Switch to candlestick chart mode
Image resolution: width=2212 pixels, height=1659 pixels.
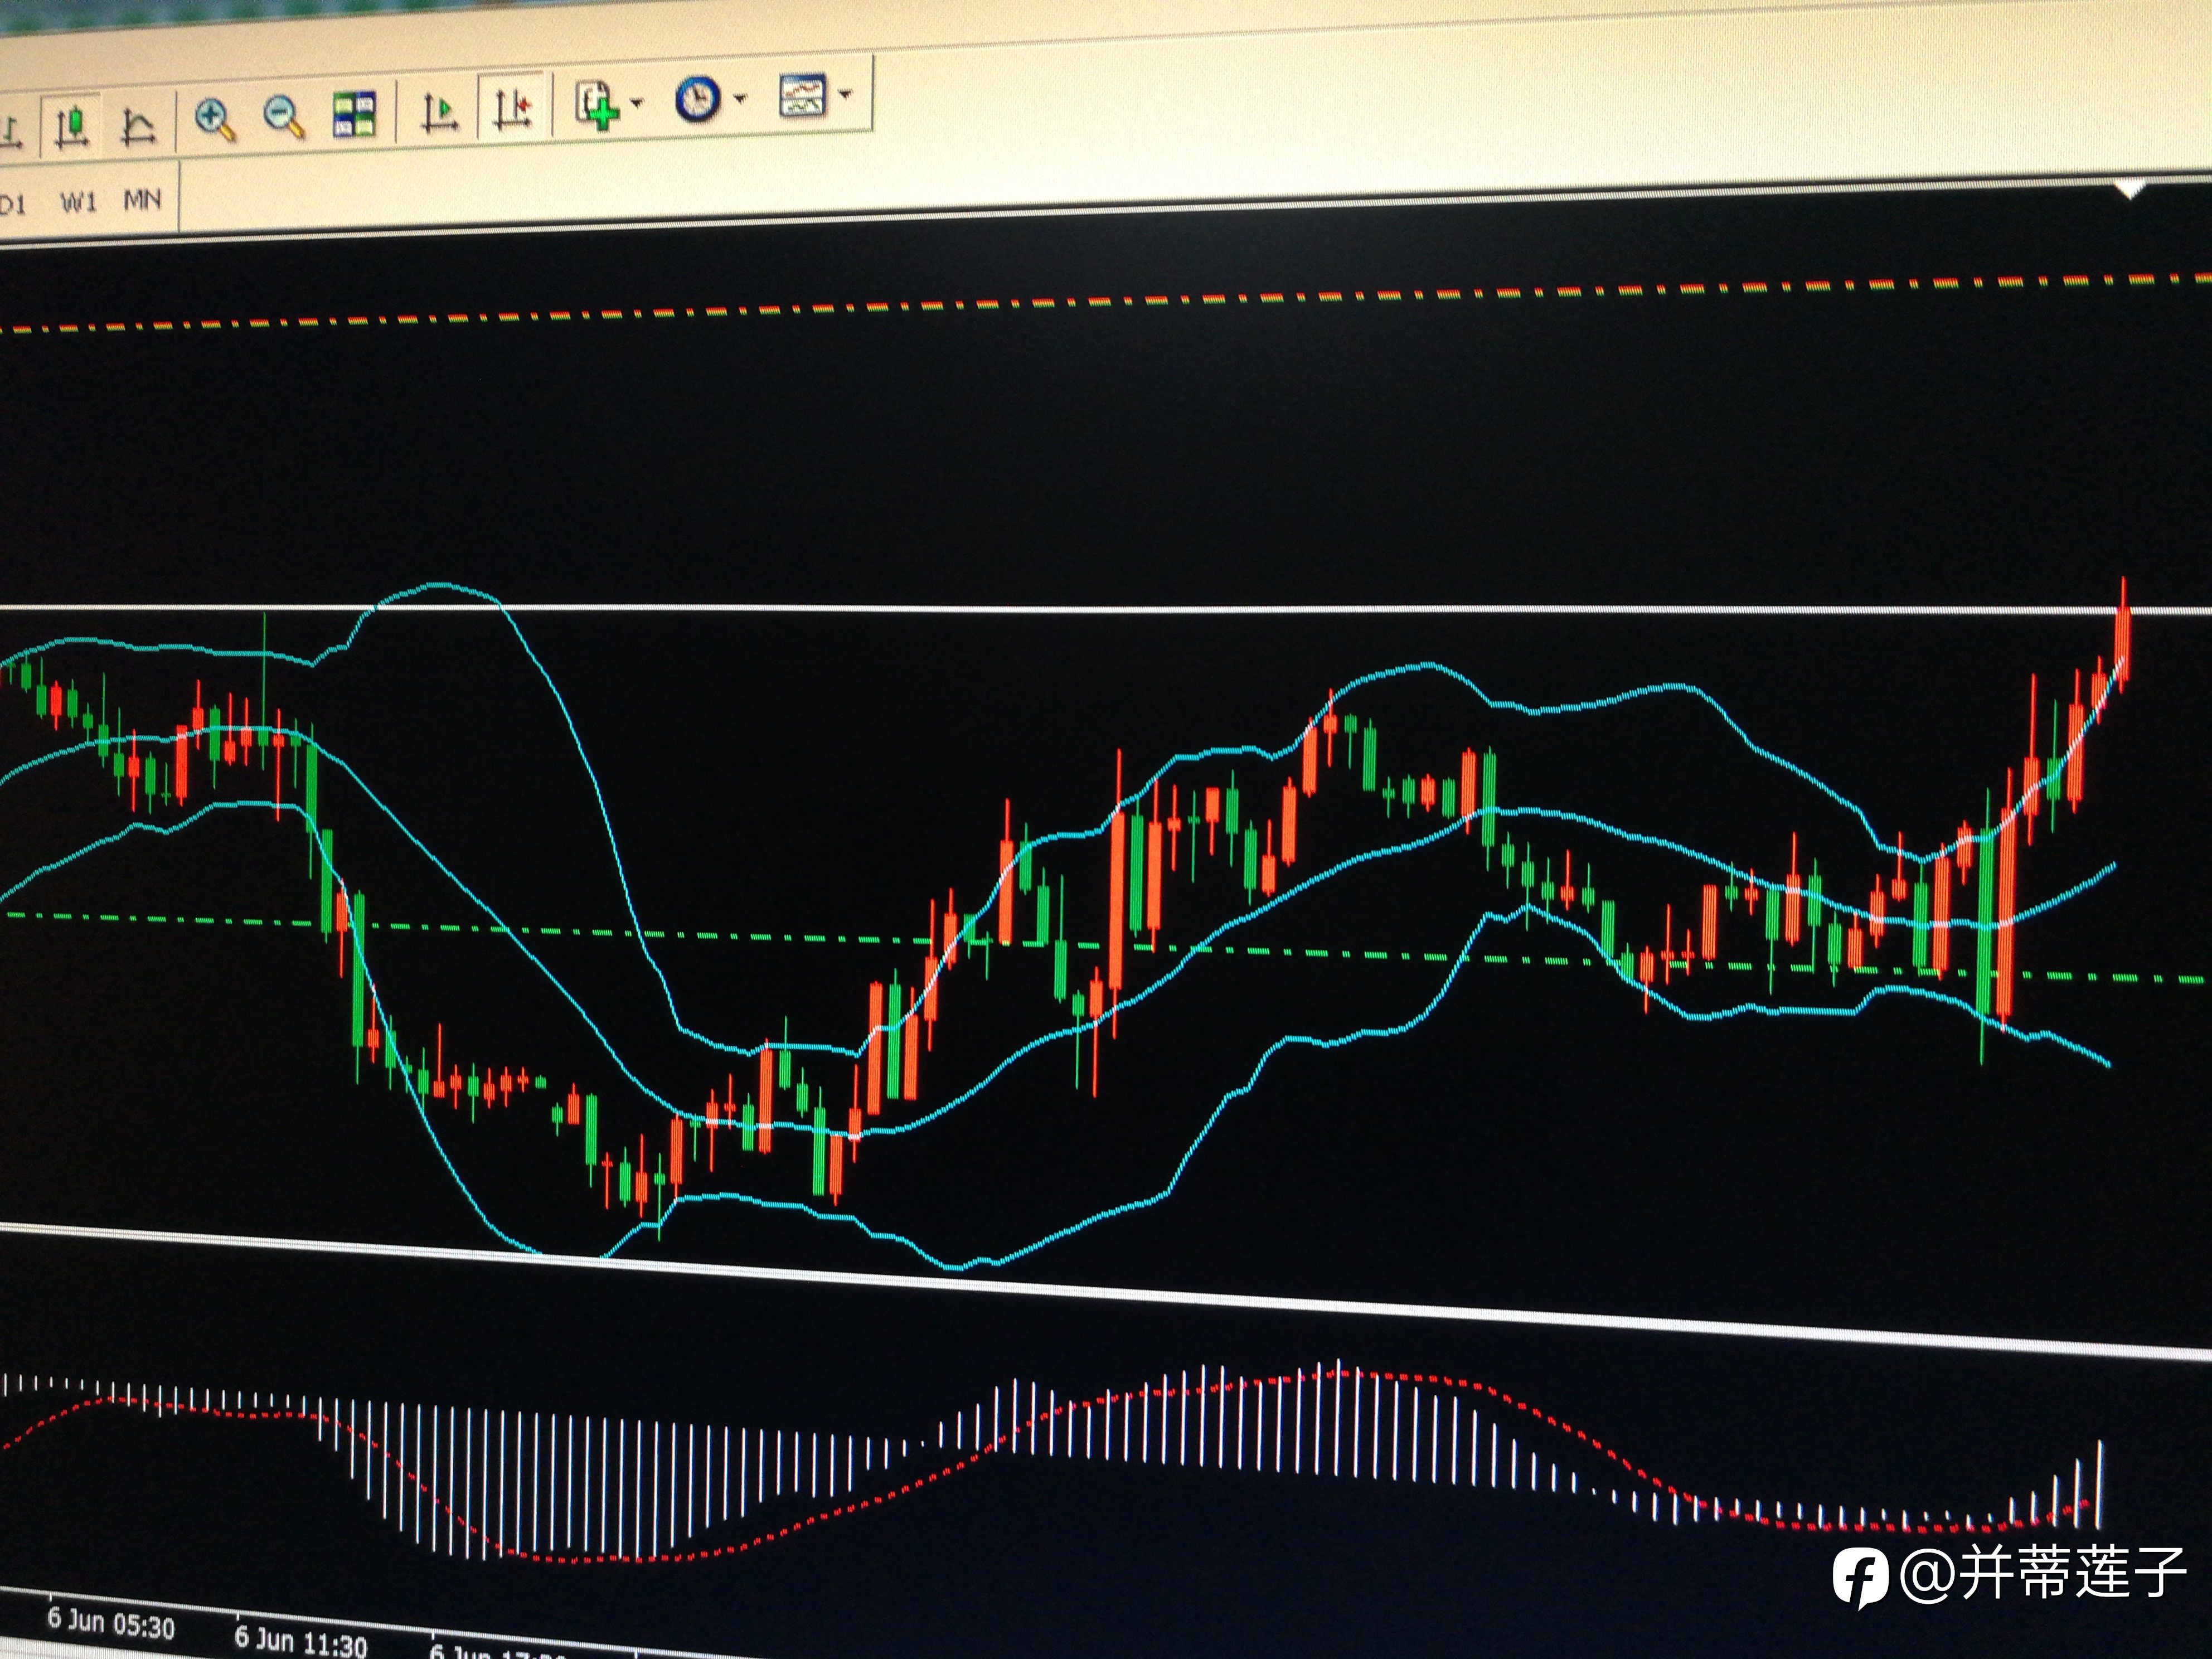72,127
